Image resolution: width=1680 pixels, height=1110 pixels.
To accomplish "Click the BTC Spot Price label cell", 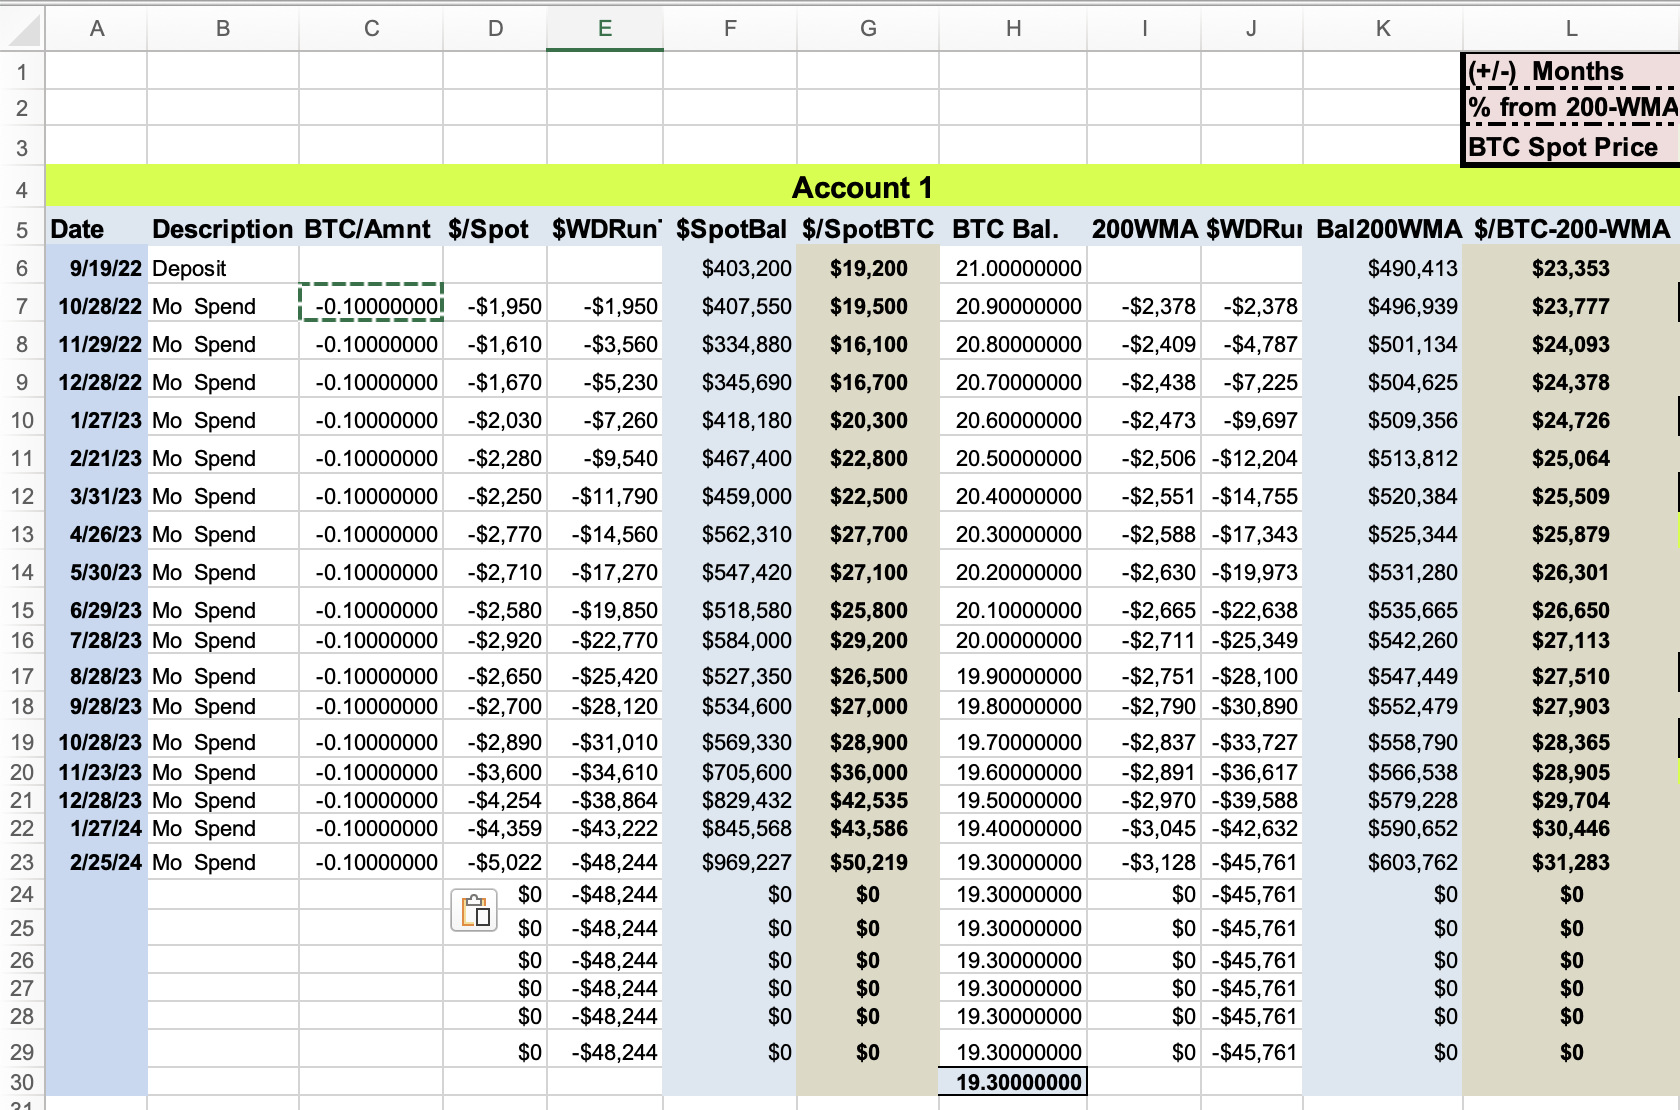I will [1571, 147].
